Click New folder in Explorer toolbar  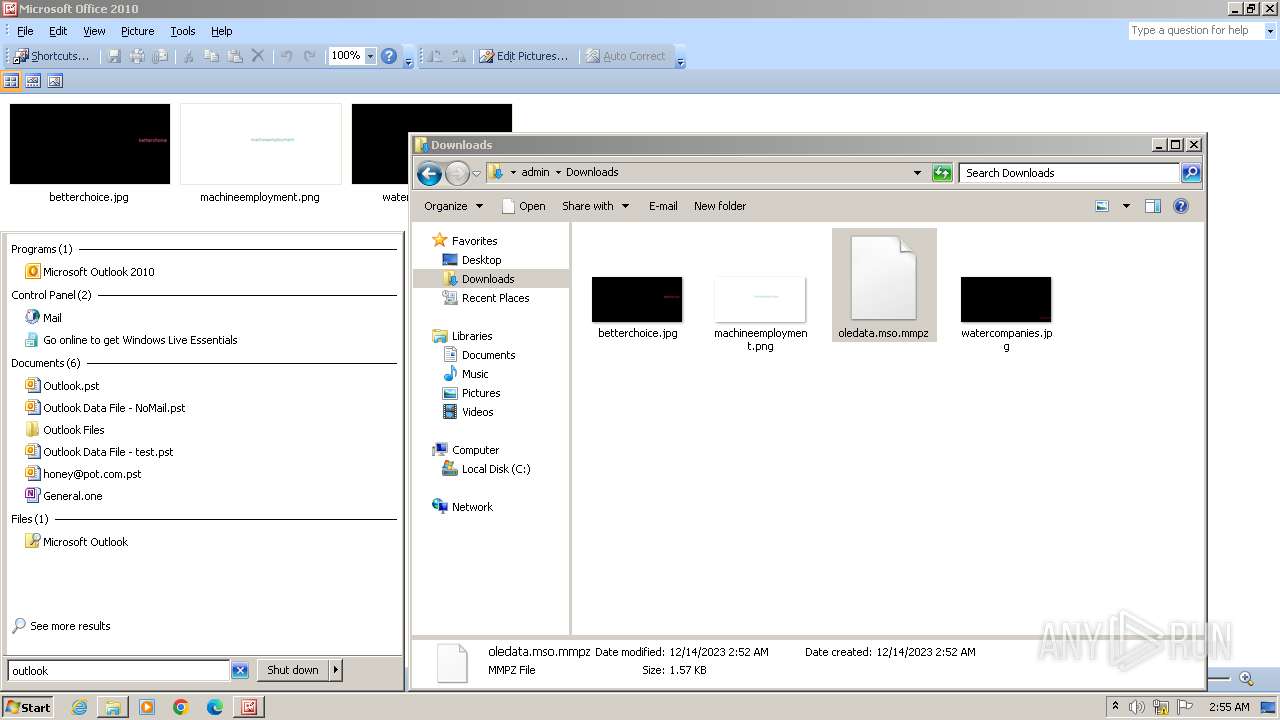(720, 206)
